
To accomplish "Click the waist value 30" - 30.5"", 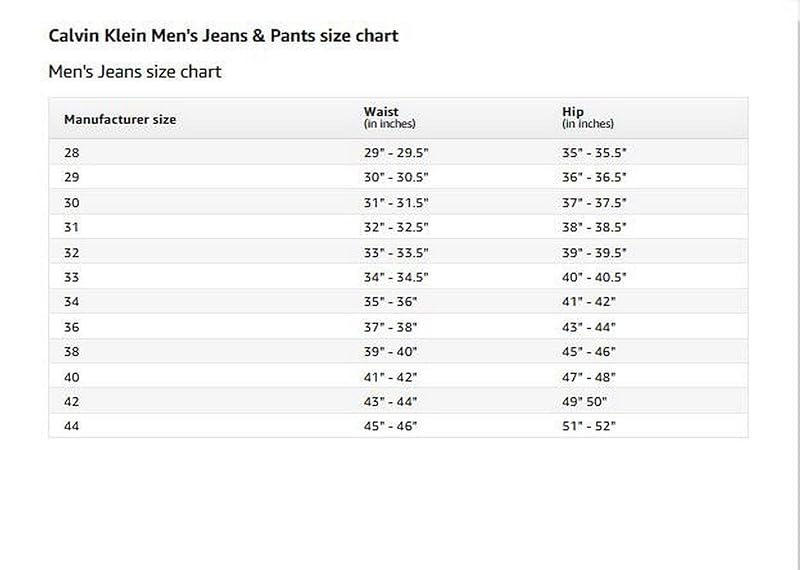I will pos(396,177).
